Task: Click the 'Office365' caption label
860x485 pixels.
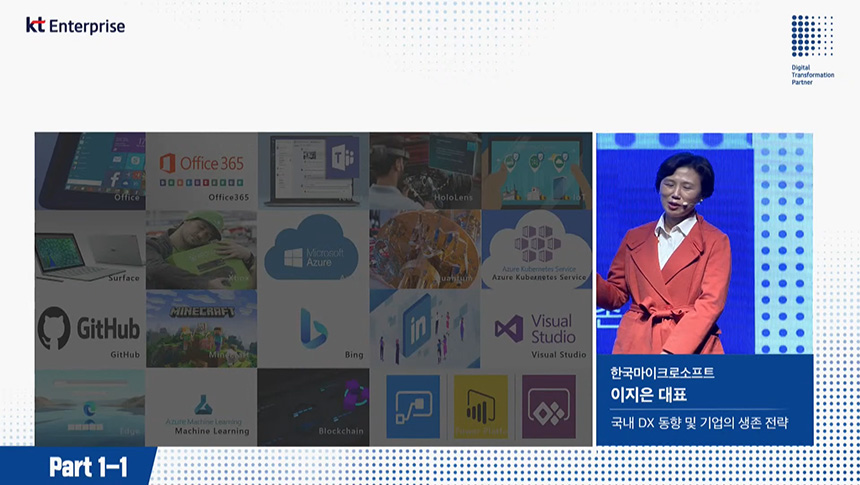Action: 229,197
